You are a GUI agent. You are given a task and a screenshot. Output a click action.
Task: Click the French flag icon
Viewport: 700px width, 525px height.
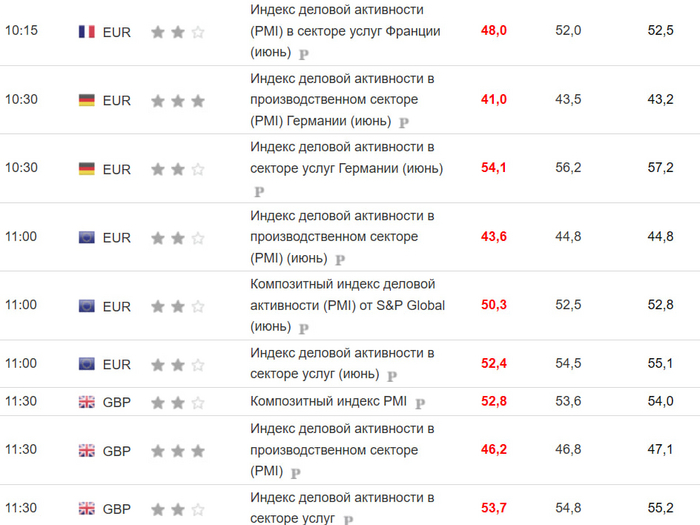86,31
